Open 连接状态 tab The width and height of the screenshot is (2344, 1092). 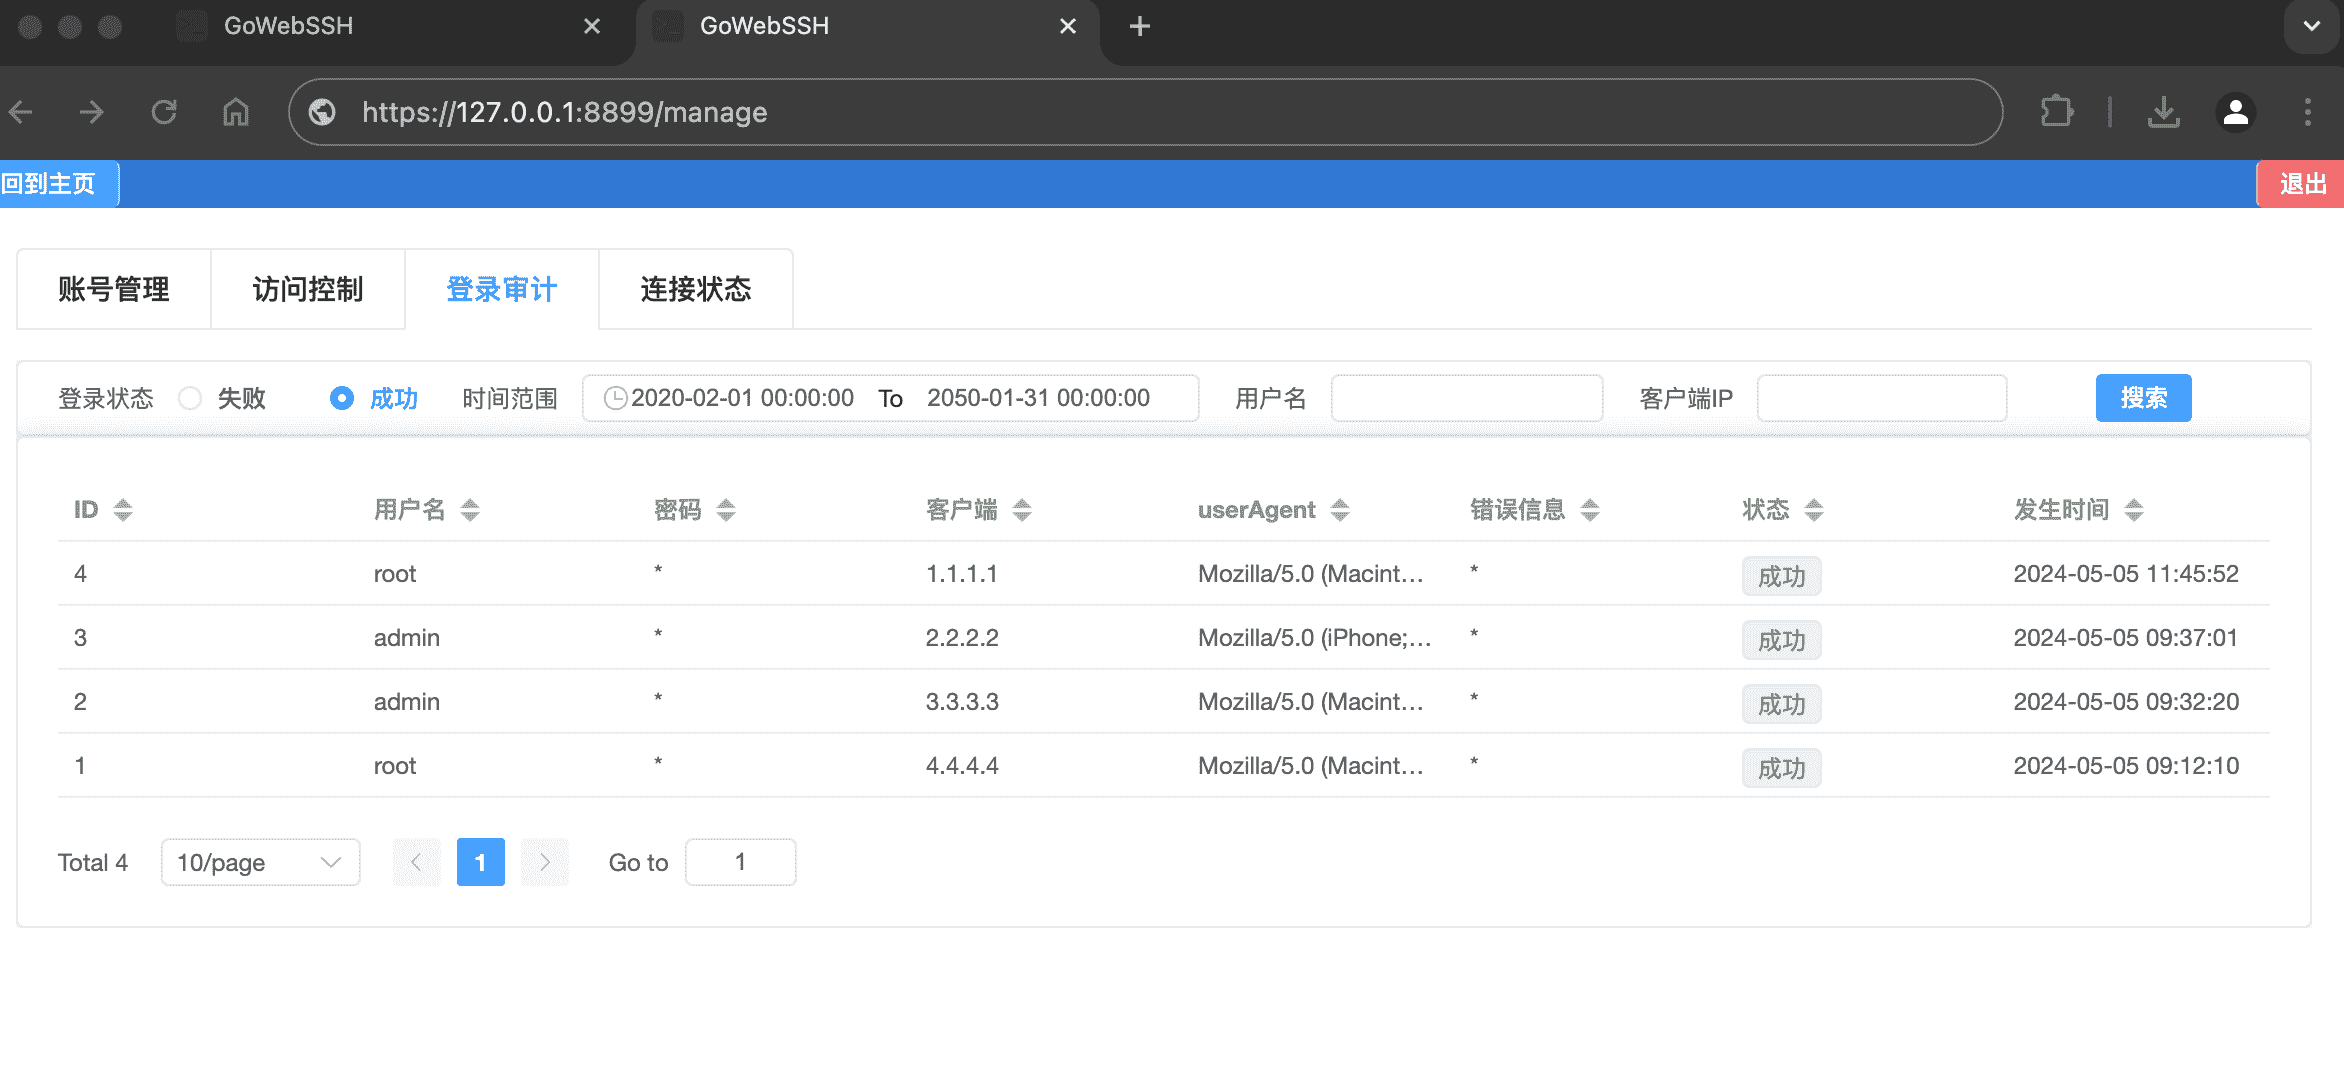(x=696, y=289)
